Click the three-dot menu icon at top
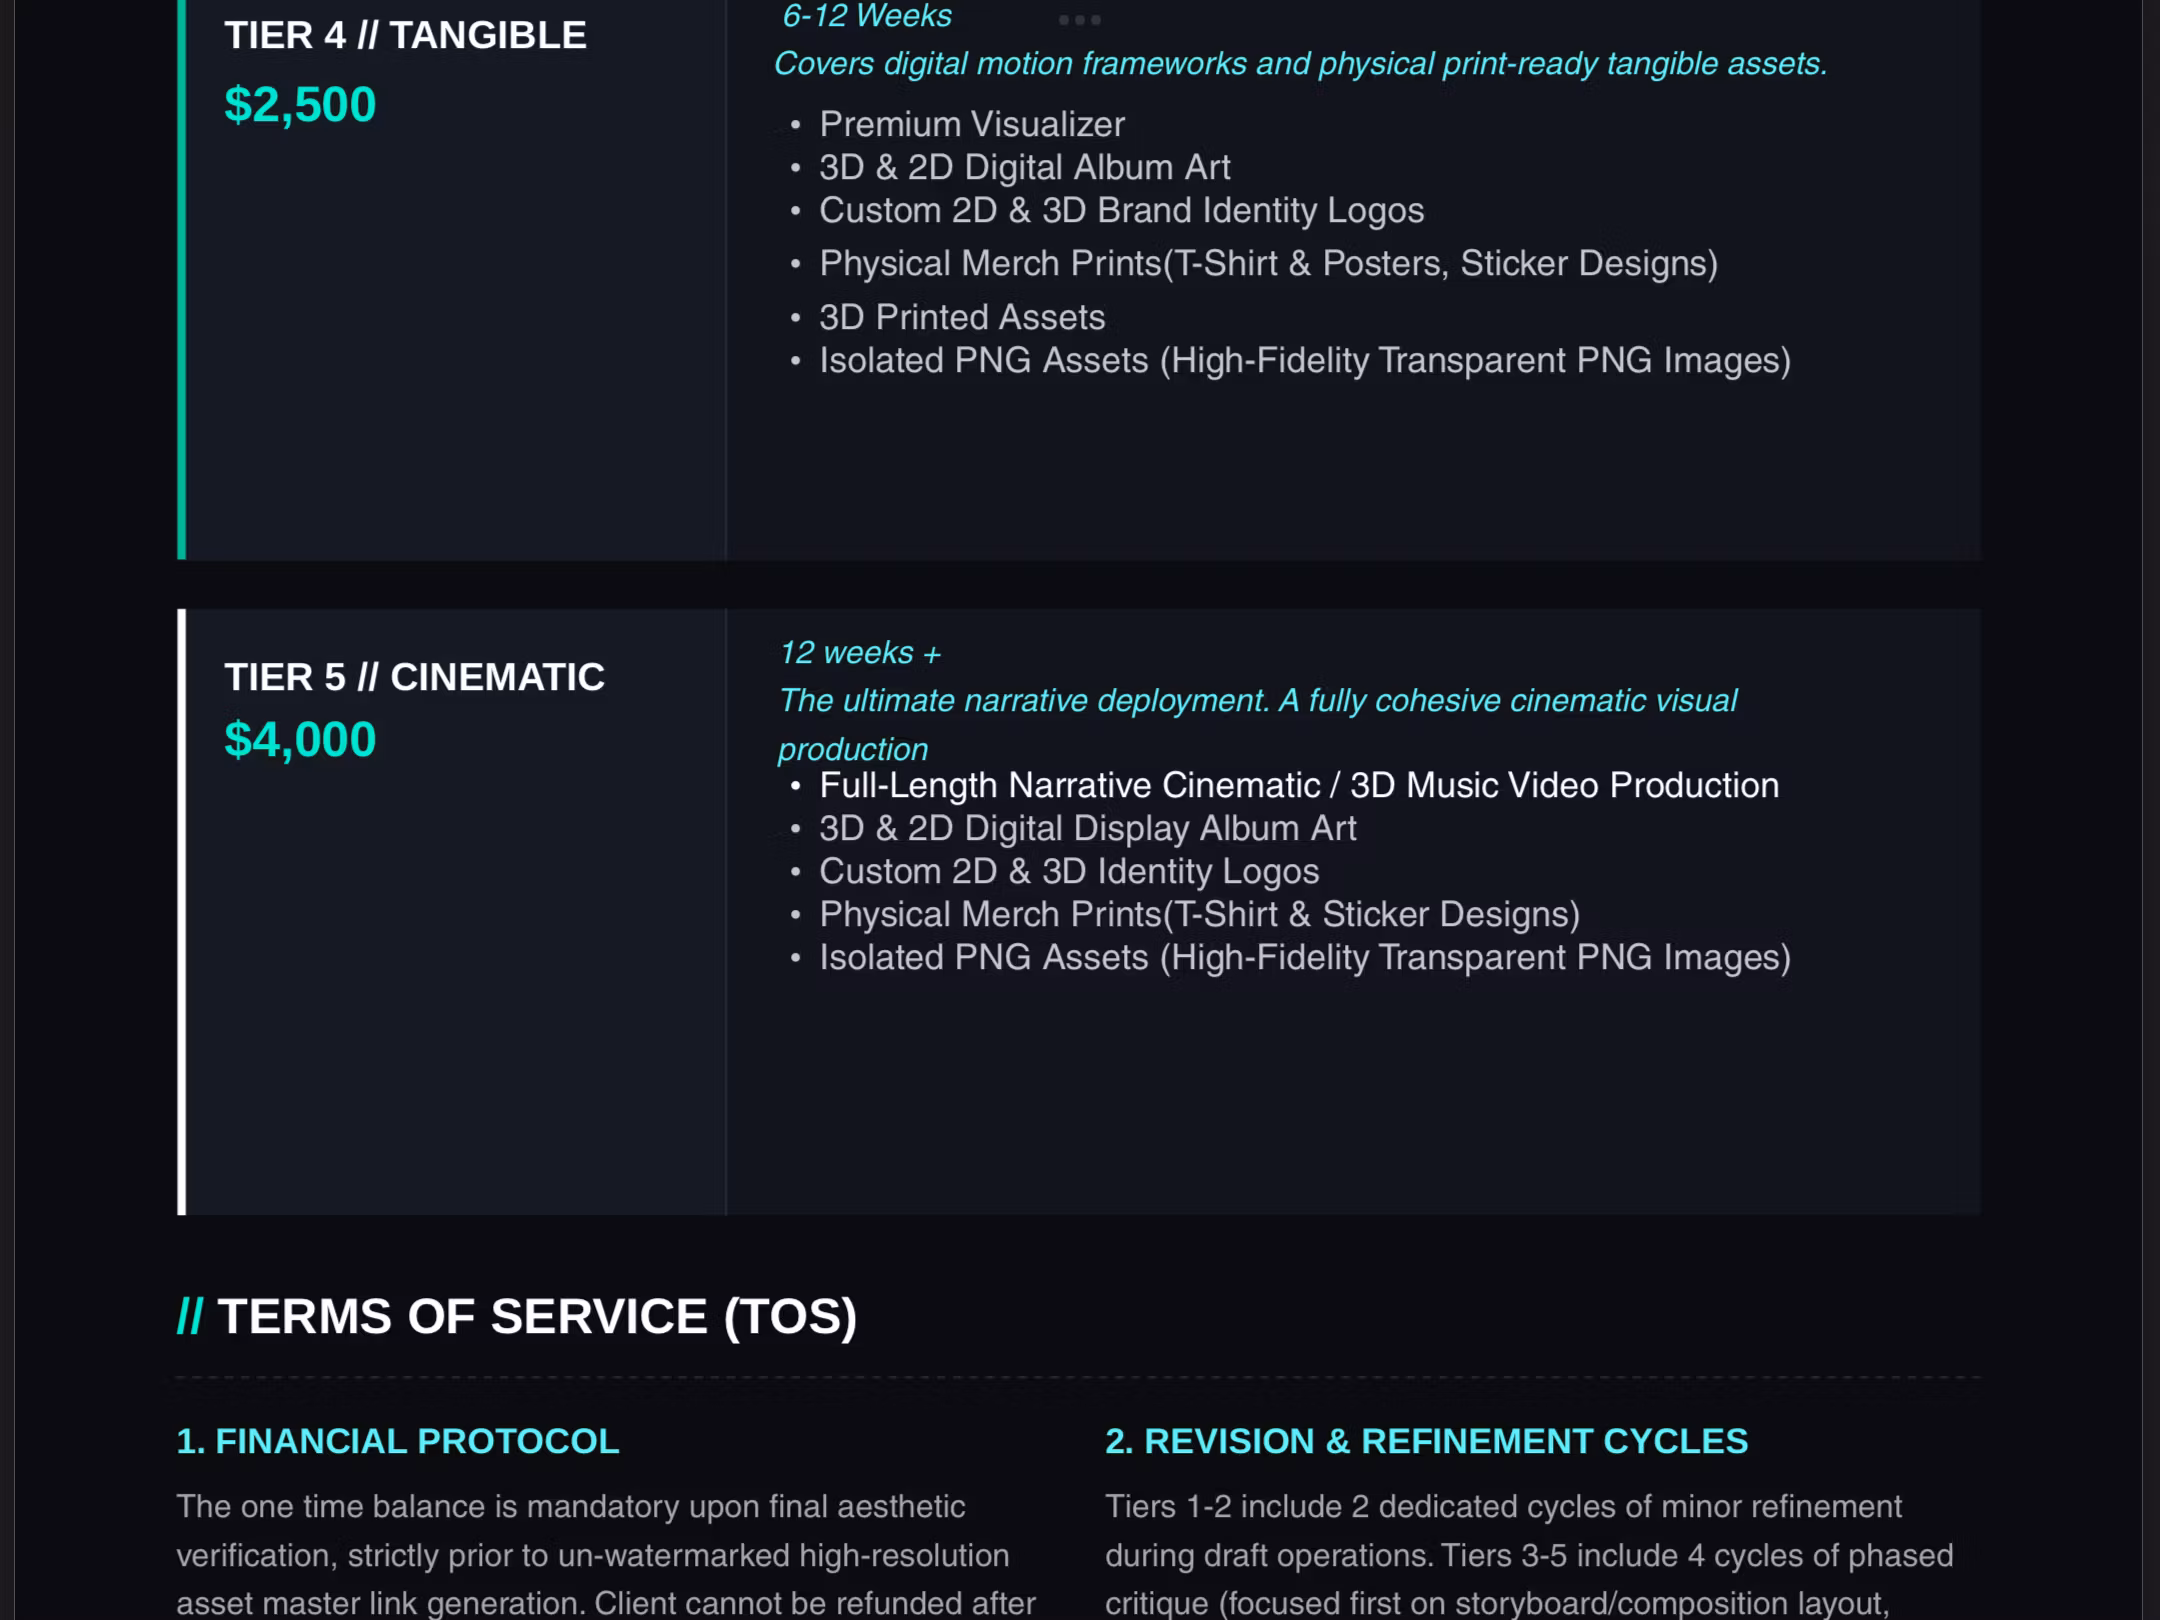The image size is (2160, 1620). pos(1079,20)
